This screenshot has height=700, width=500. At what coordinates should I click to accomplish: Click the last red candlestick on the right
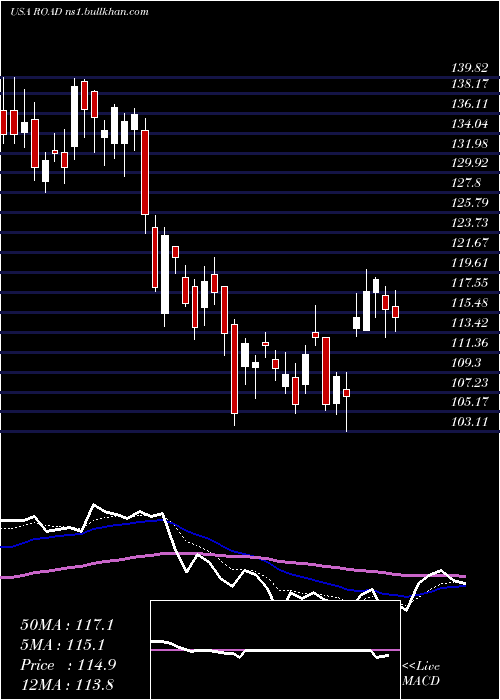tap(395, 312)
